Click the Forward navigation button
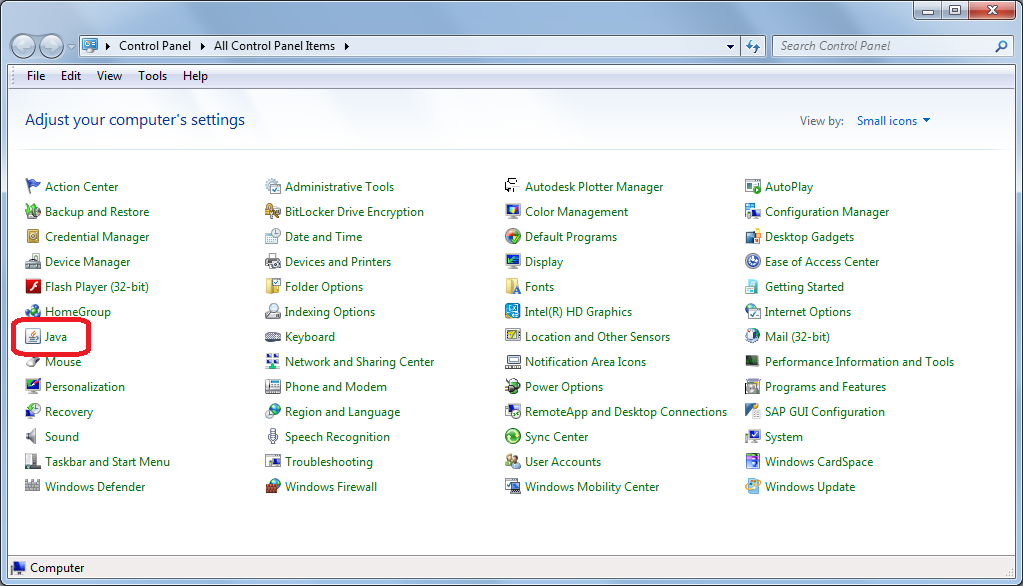 [x=51, y=46]
